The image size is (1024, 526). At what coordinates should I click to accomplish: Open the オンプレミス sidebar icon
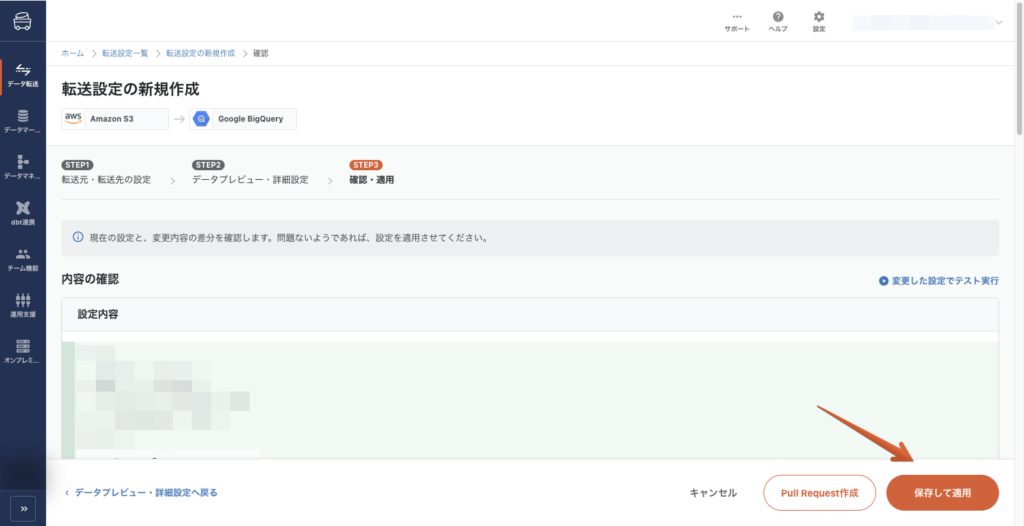click(22, 350)
